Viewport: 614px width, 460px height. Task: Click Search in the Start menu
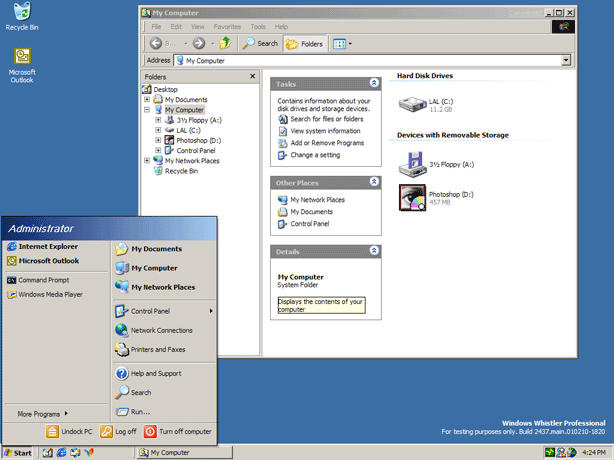tap(133, 392)
